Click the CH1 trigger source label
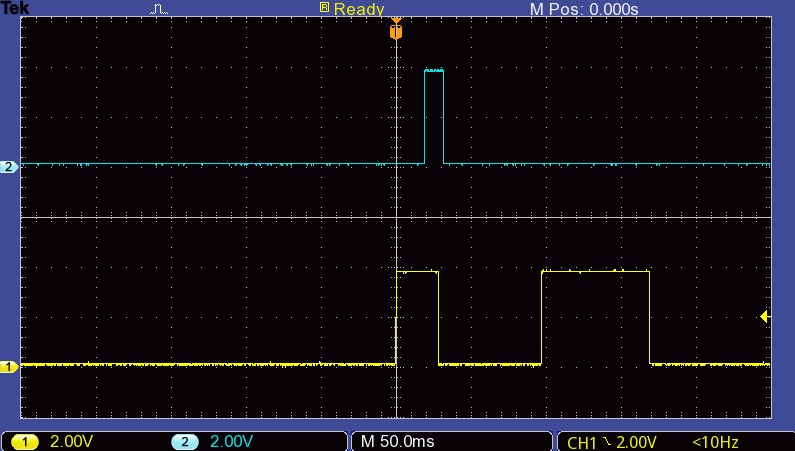Image resolution: width=795 pixels, height=451 pixels. pos(582,443)
